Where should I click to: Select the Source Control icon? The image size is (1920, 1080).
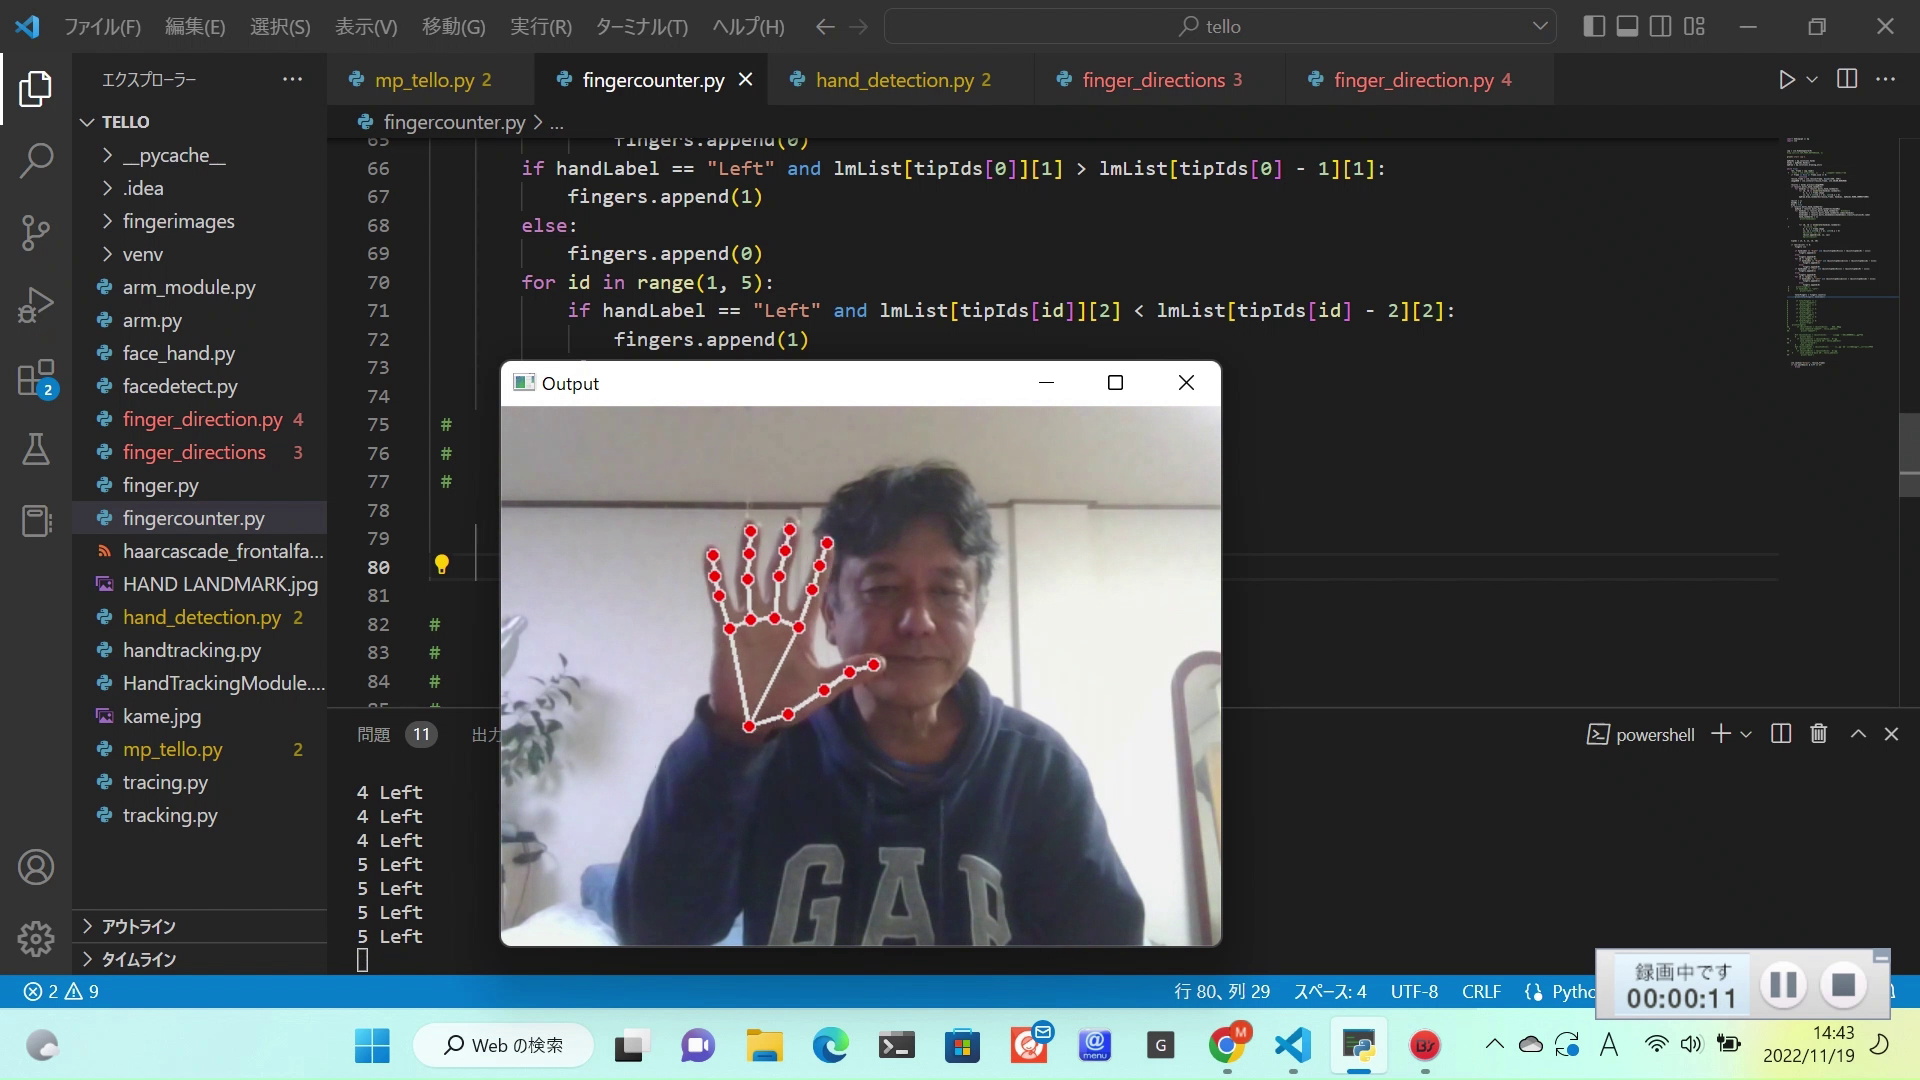pos(36,232)
